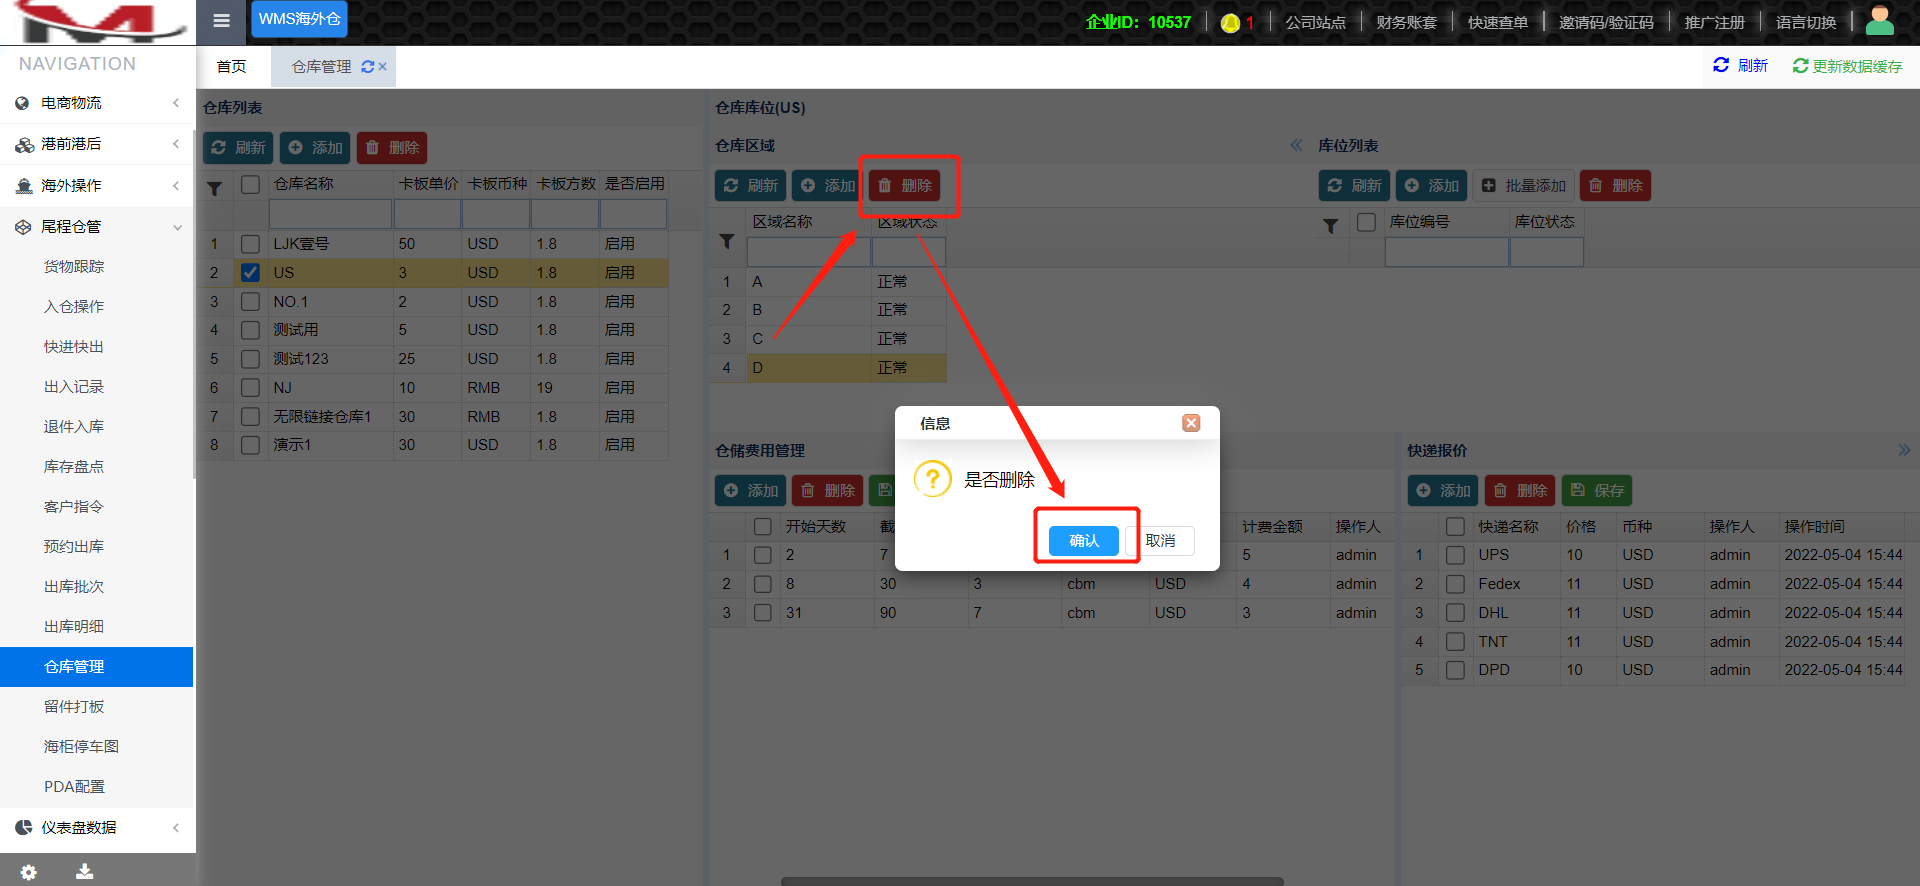Click the 快速查单 quick order lookup link
The width and height of the screenshot is (1920, 886).
point(1497,22)
